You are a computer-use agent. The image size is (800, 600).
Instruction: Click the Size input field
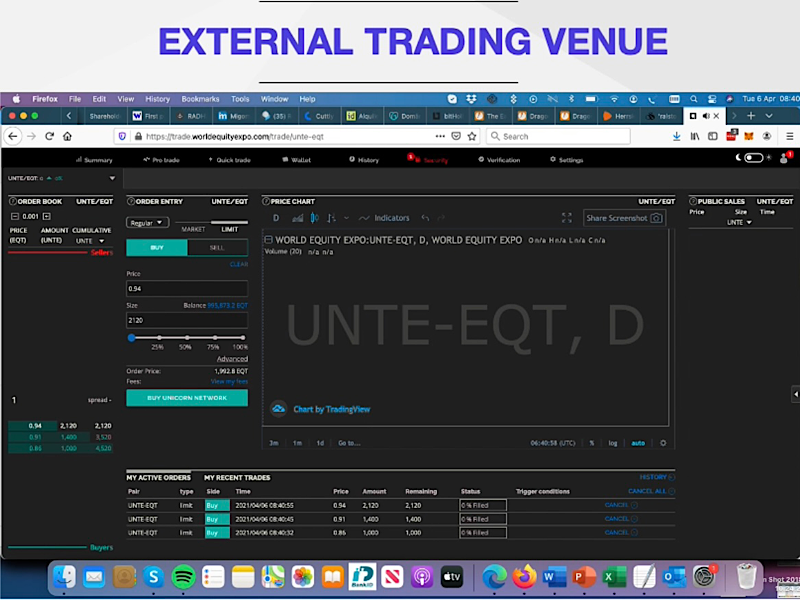(187, 320)
